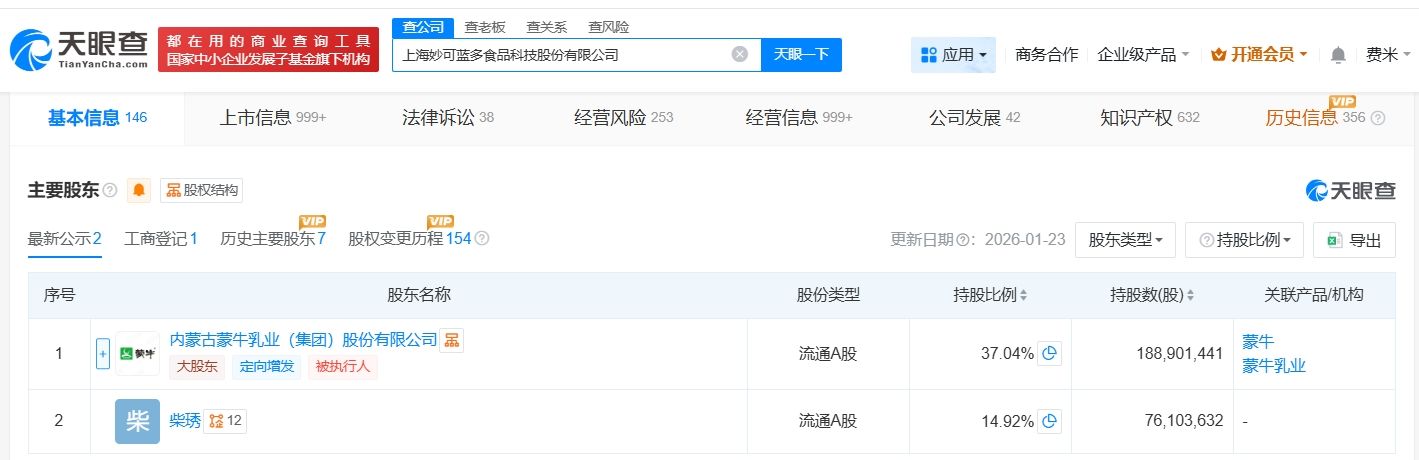Clear the search box with the X icon

[740, 55]
